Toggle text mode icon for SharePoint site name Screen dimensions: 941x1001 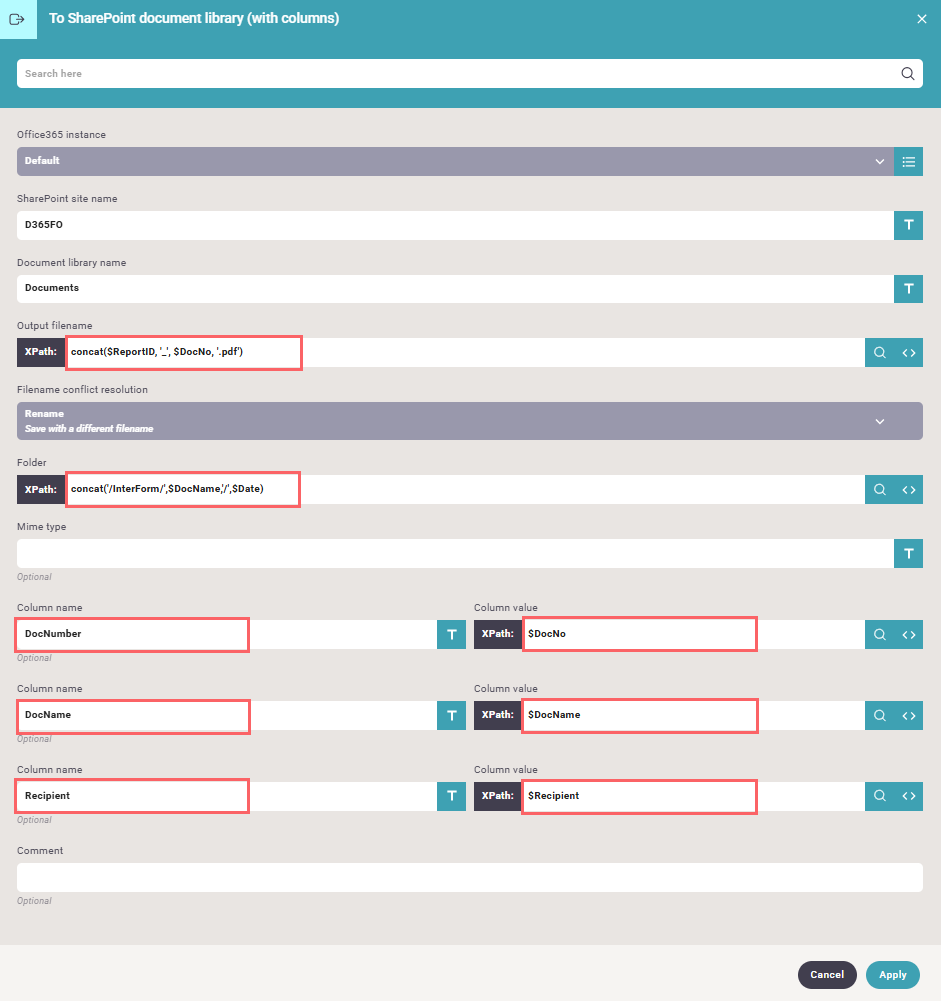pos(908,225)
